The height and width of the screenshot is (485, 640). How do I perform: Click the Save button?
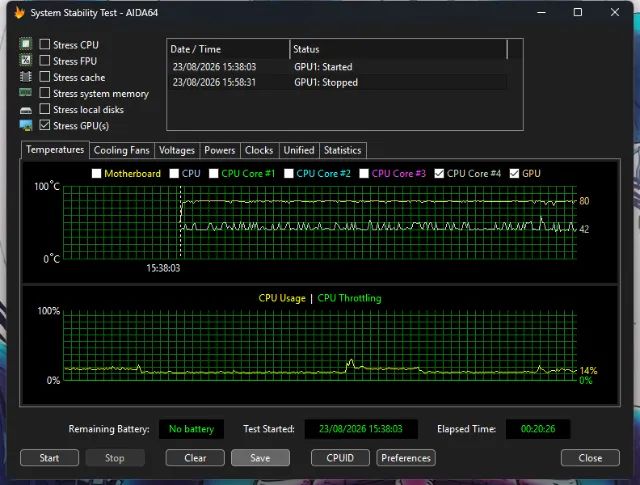click(260, 458)
